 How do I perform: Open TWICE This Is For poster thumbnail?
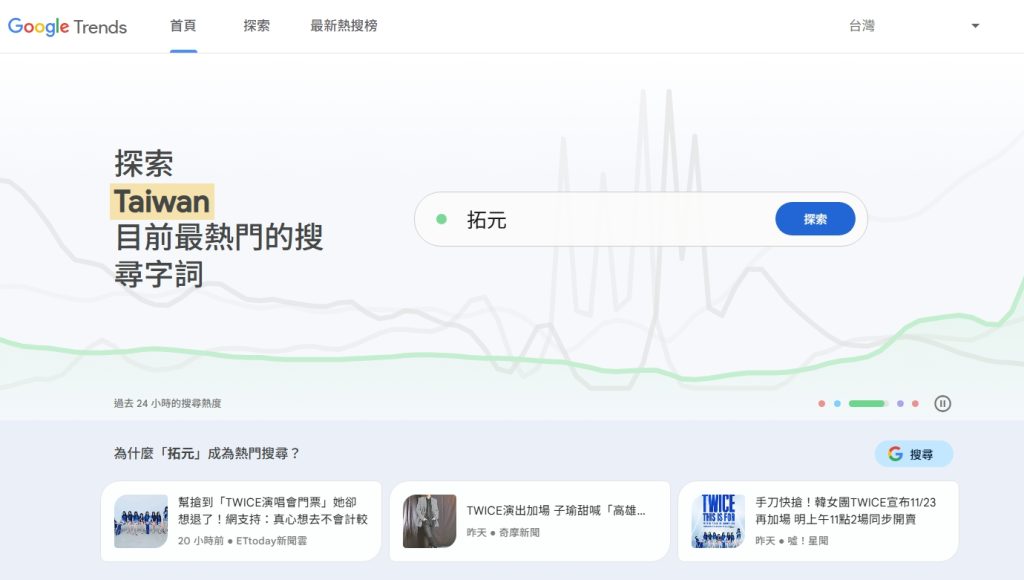(718, 521)
